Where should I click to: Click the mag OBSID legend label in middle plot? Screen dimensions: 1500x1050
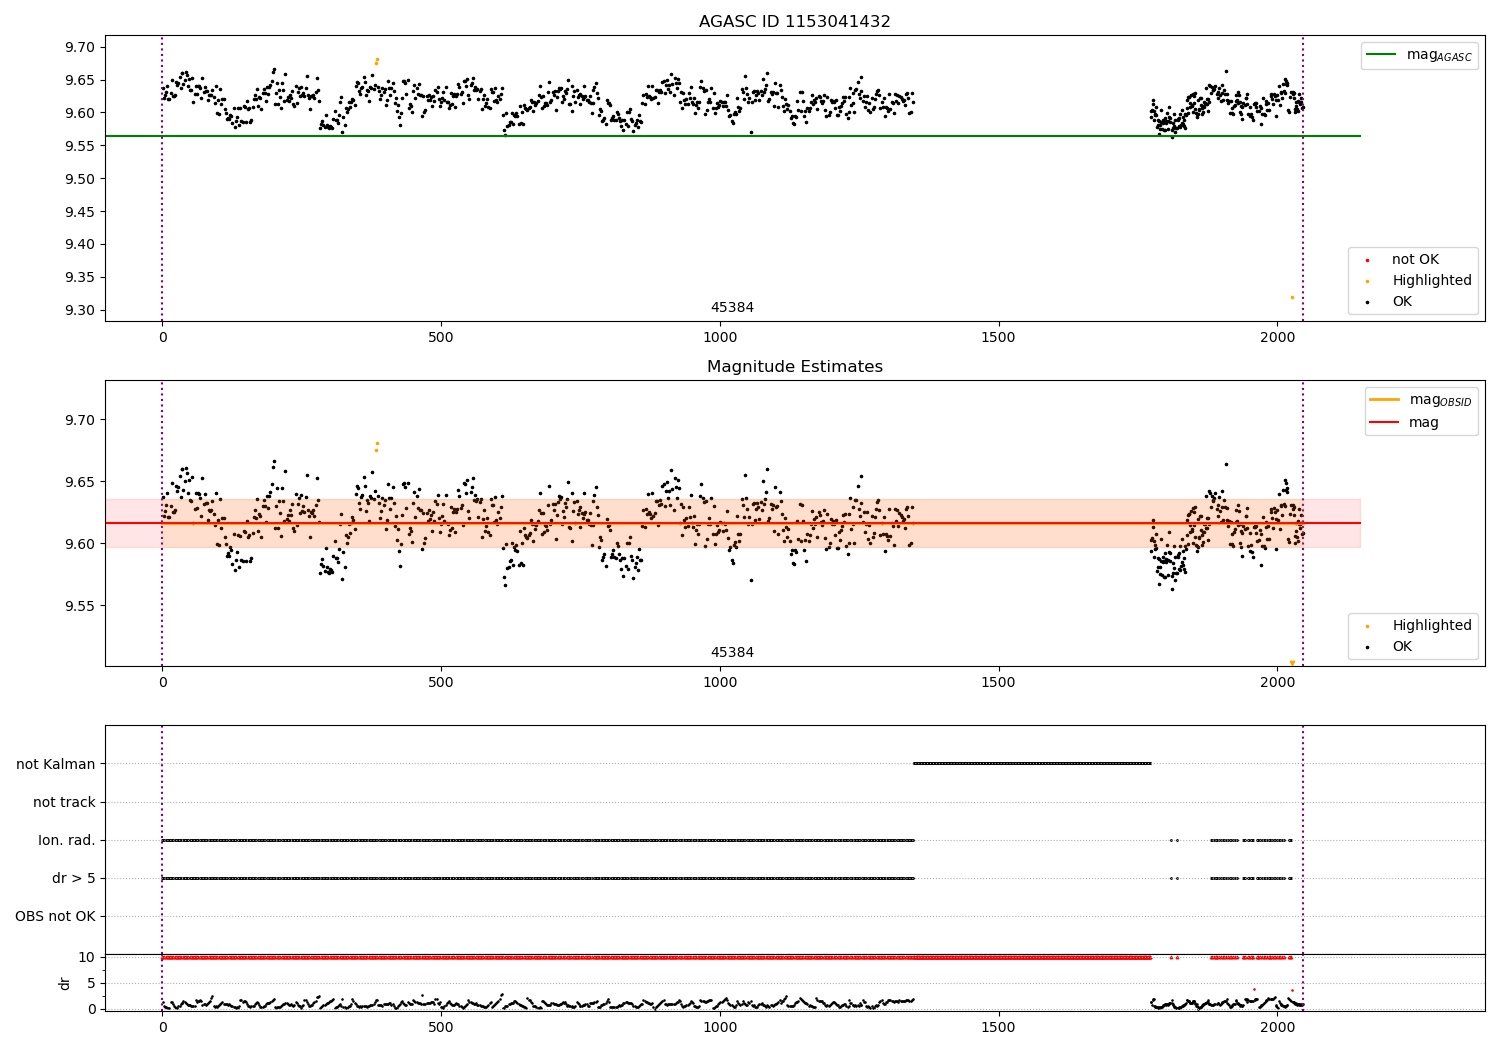(1441, 400)
